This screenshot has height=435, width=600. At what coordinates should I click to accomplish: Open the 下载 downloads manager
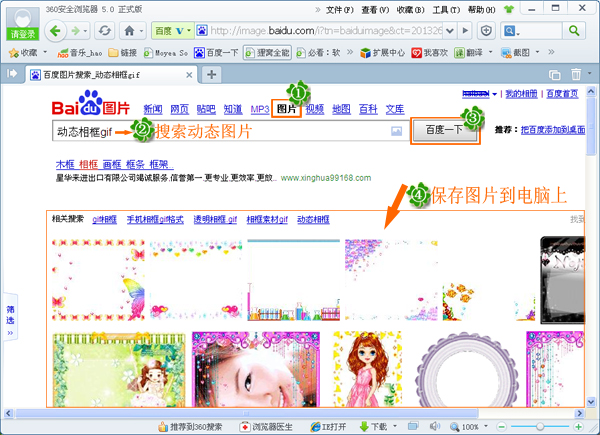pyautogui.click(x=373, y=427)
